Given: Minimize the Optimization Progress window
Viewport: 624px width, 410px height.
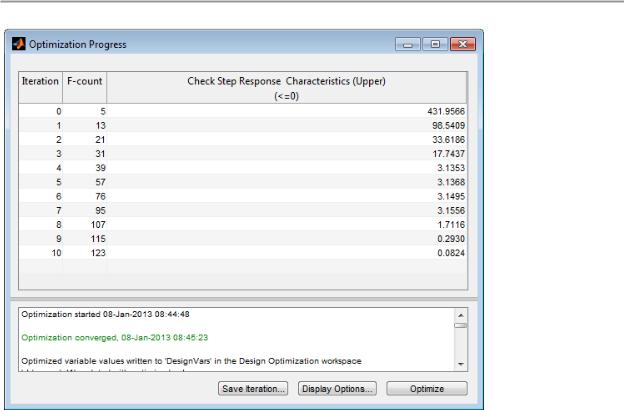Looking at the screenshot, I should (408, 44).
